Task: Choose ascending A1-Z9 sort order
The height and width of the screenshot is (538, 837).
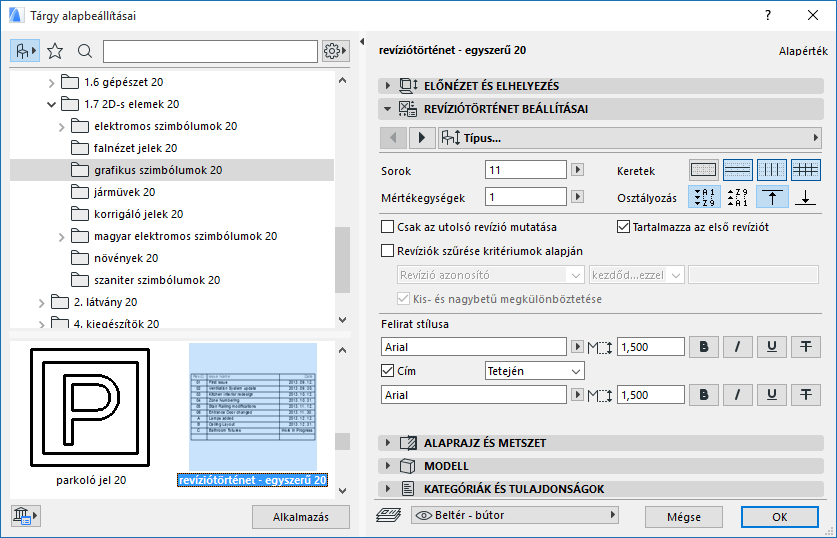Action: [705, 197]
